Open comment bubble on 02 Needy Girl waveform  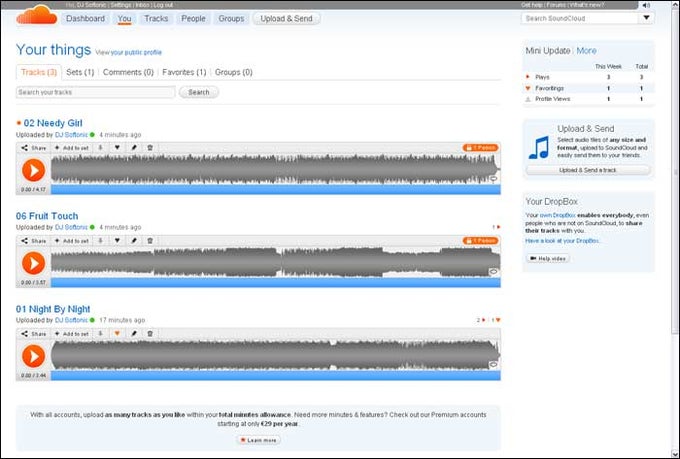pyautogui.click(x=494, y=179)
